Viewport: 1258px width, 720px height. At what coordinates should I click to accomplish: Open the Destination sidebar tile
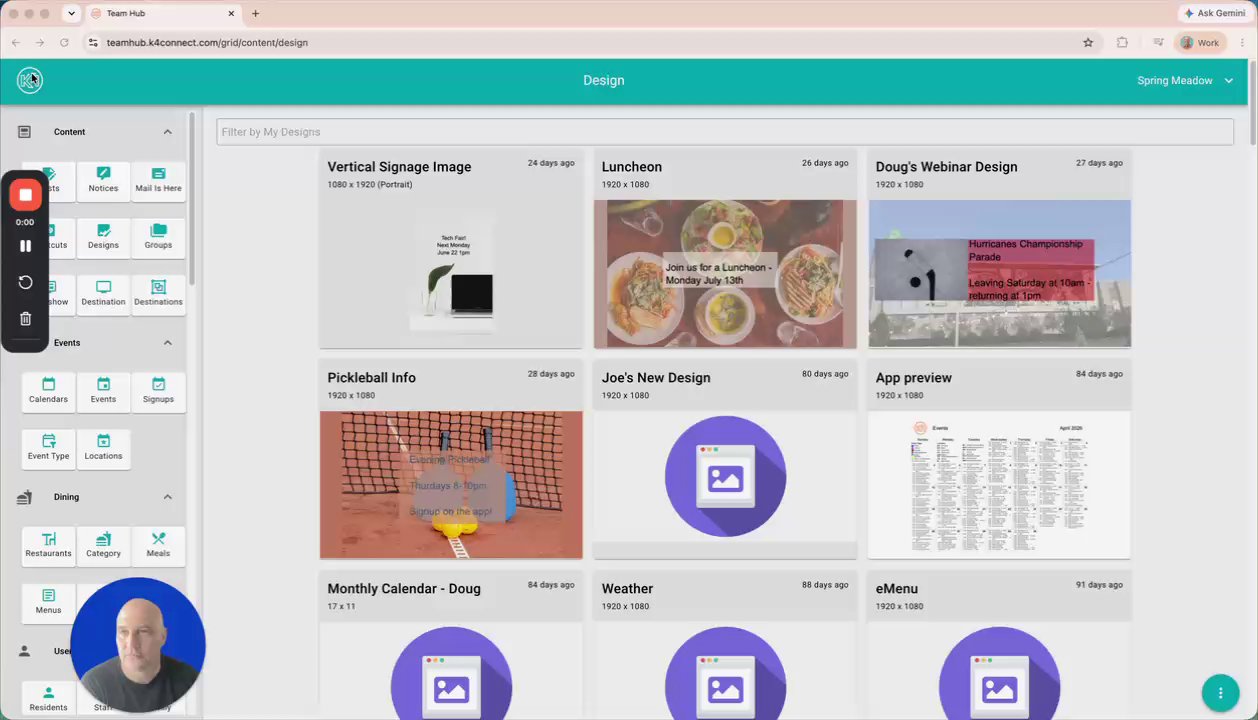(103, 295)
